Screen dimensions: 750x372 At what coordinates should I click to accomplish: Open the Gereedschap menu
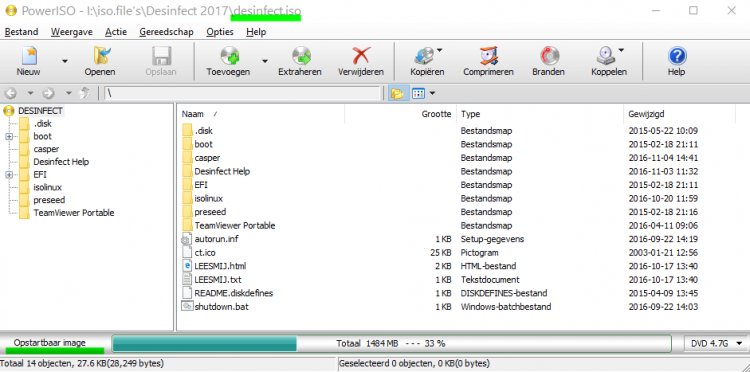click(166, 32)
